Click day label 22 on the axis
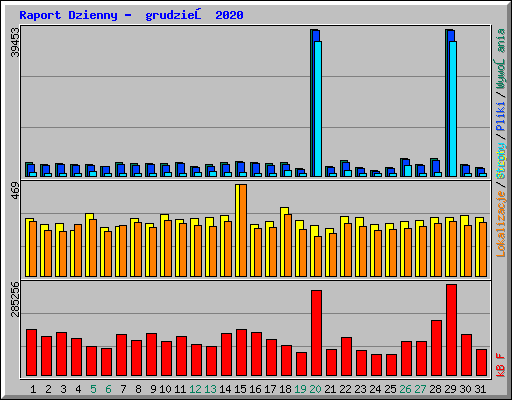Image resolution: width=512 pixels, height=400 pixels. 345,389
